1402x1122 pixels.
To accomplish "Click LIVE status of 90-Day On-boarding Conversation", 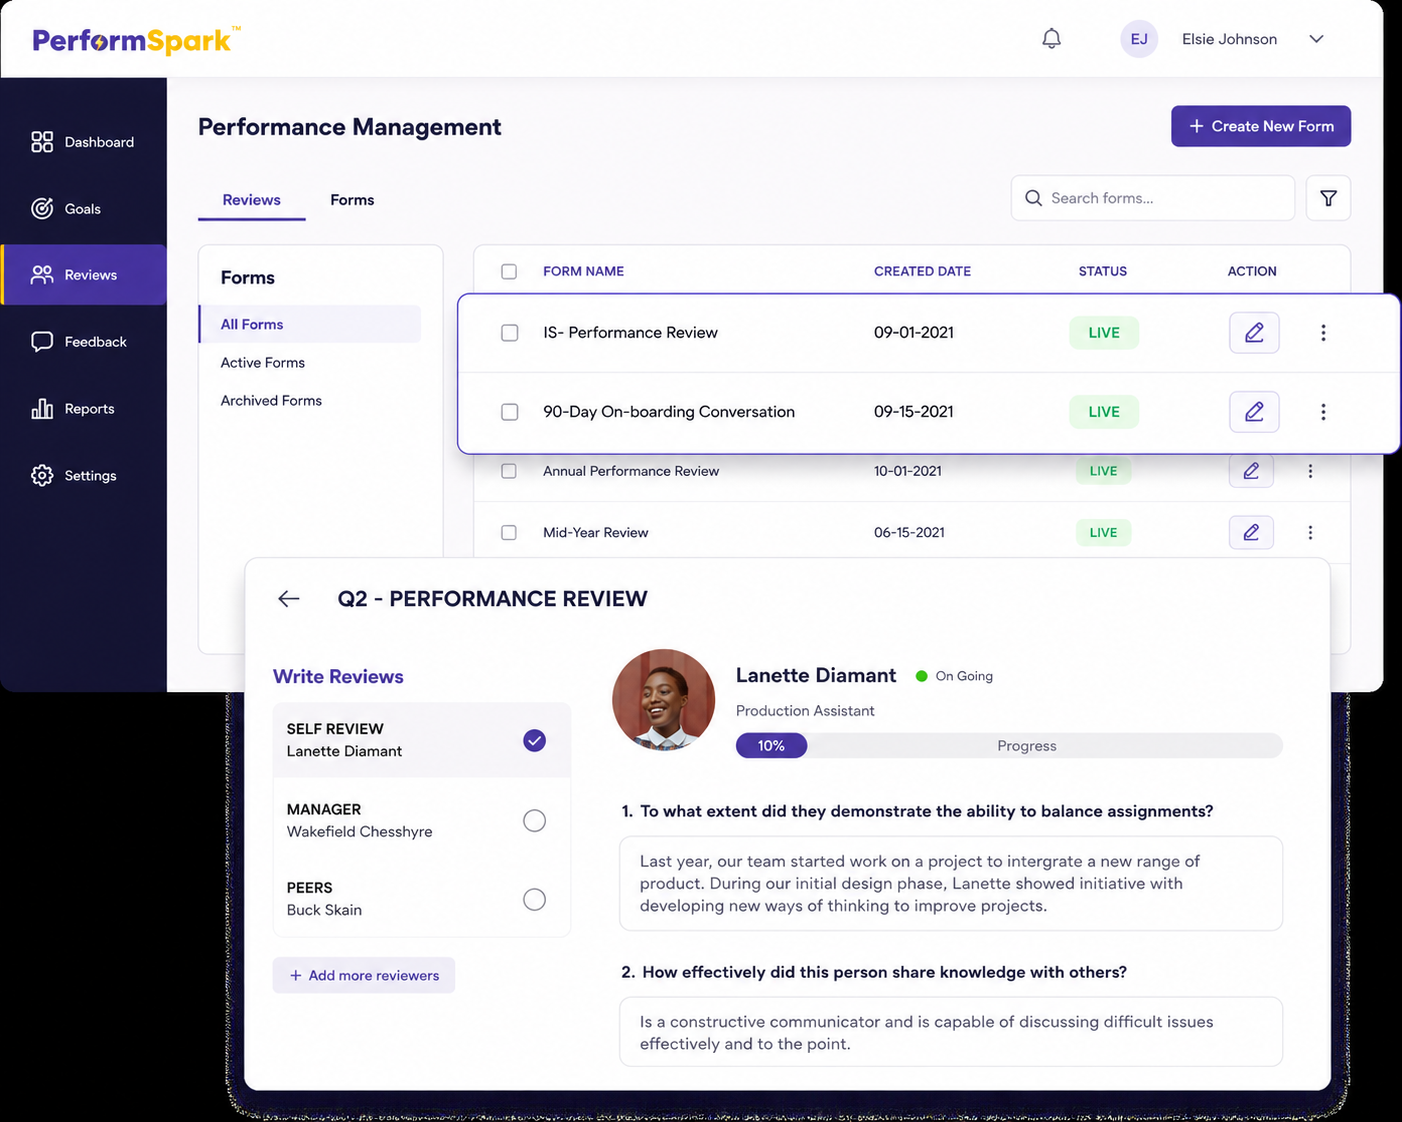I will click(x=1104, y=412).
